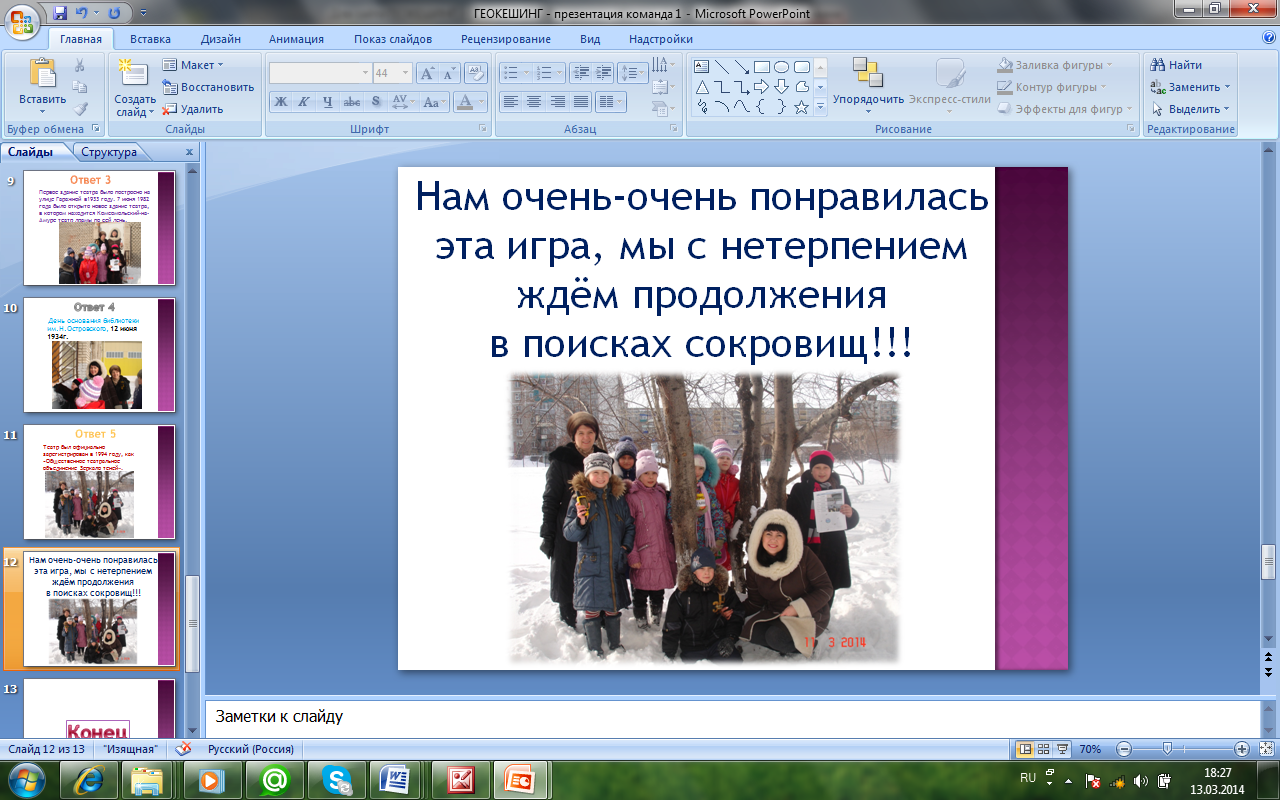Toggle italic (К) formatting
1280x800 pixels.
304,102
